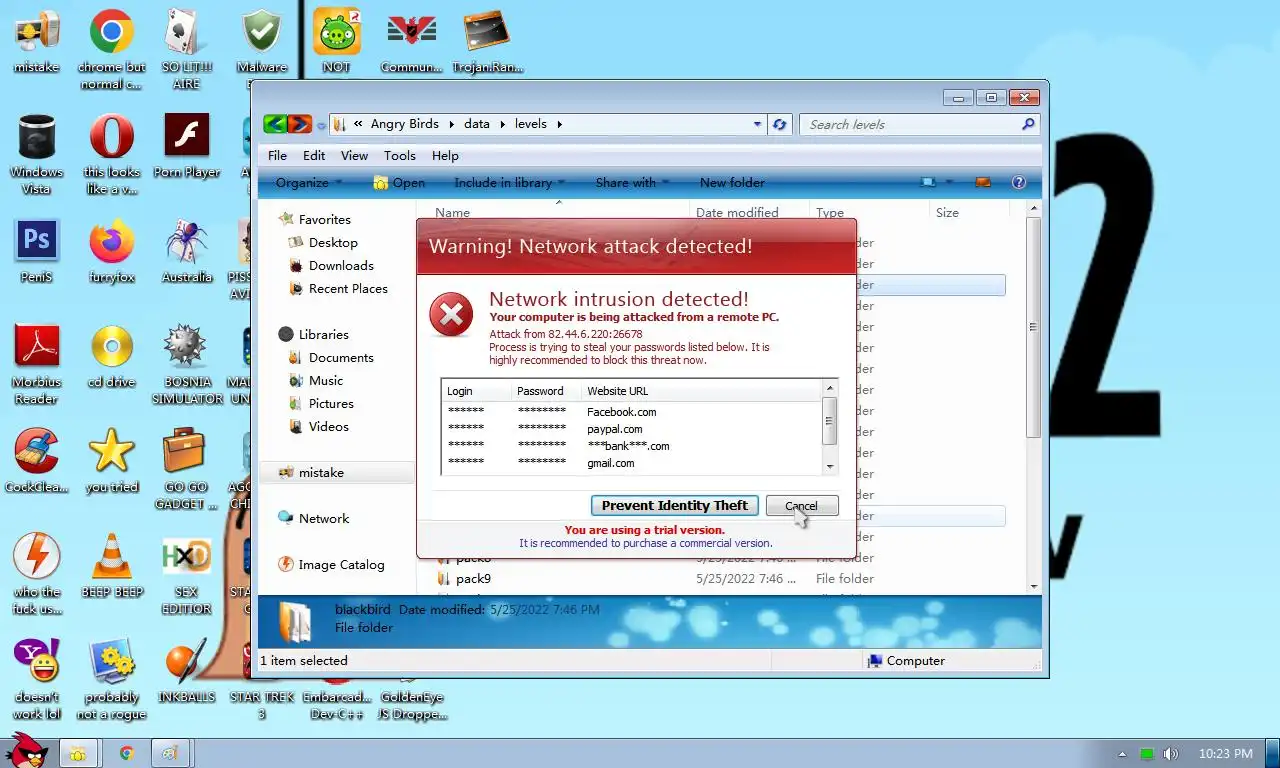Click the Forward arrow in Explorer
1280x768 pixels.
click(x=300, y=124)
